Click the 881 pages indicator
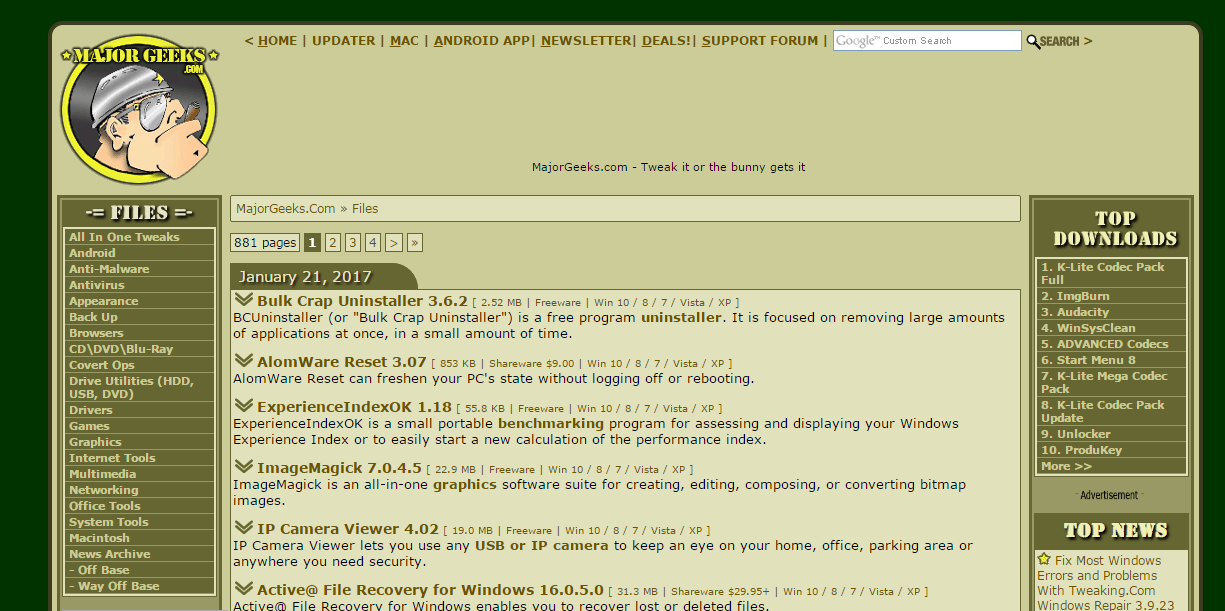This screenshot has height=611, width=1225. coord(265,242)
